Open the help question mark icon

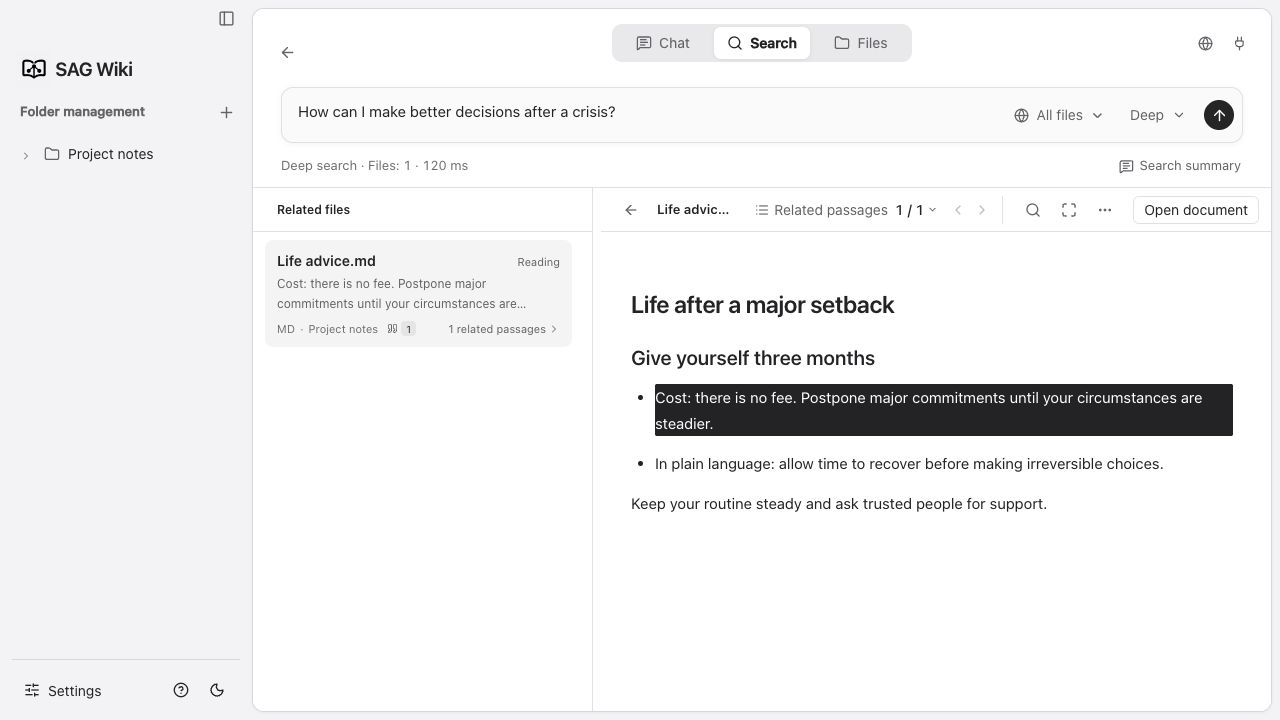coord(181,690)
